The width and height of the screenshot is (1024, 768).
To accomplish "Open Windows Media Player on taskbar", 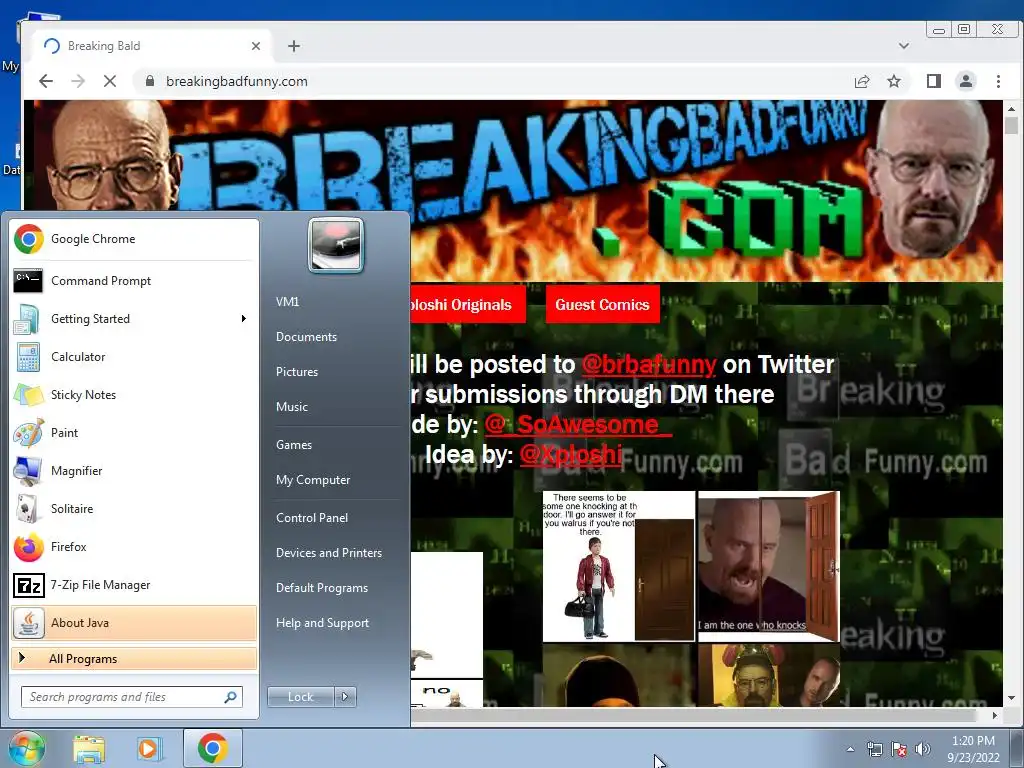I will pyautogui.click(x=149, y=748).
